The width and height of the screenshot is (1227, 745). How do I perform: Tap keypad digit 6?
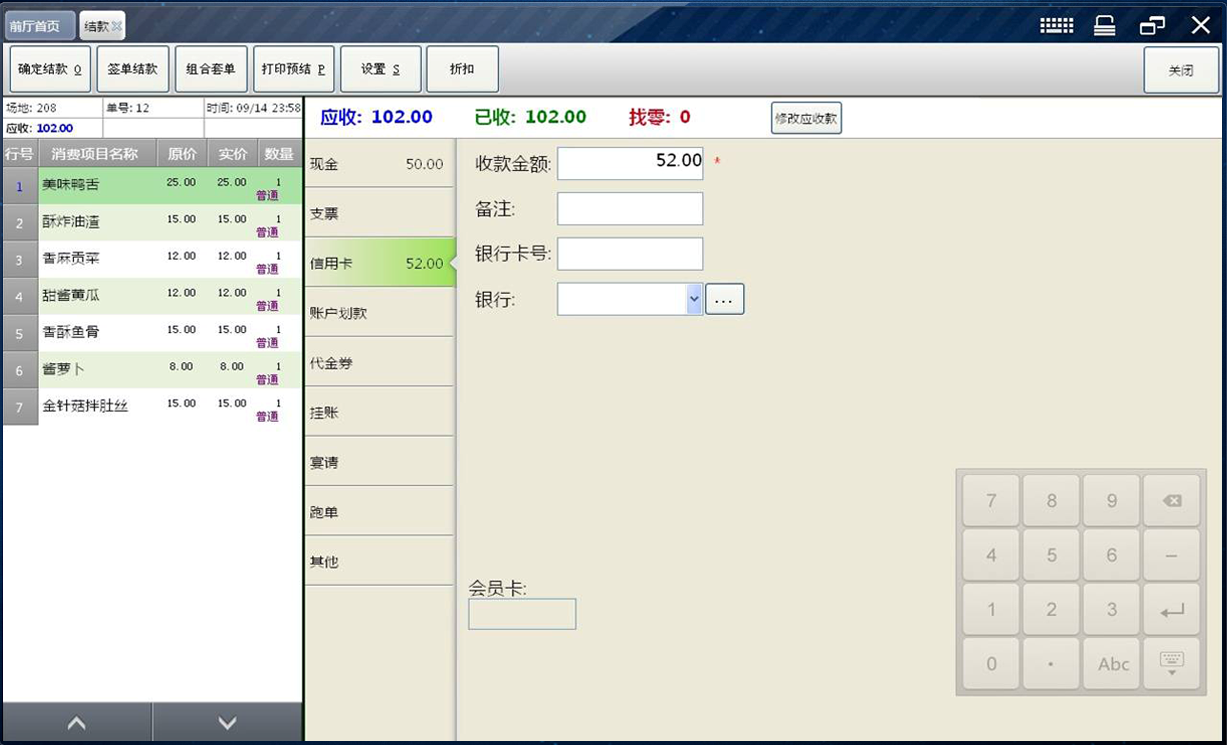pyautogui.click(x=1111, y=555)
